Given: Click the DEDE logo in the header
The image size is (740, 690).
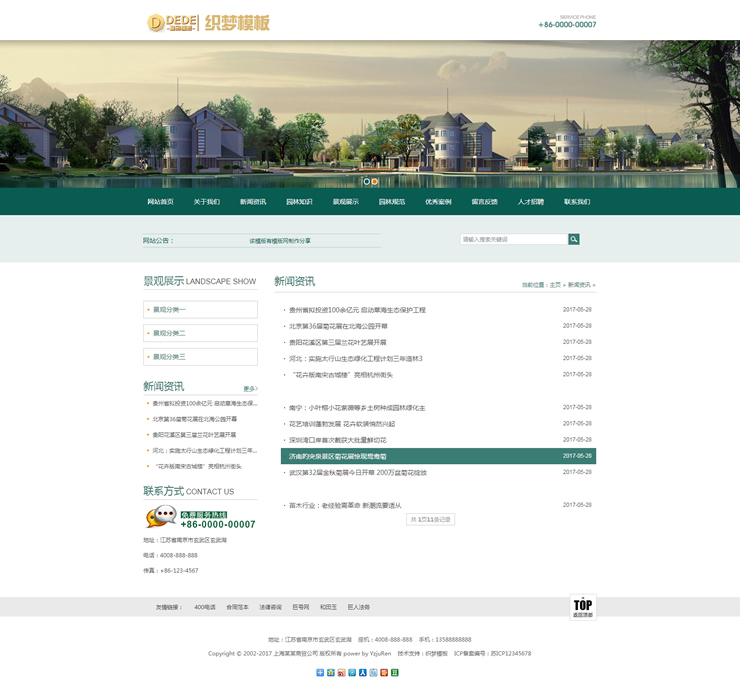Looking at the screenshot, I should [172, 22].
